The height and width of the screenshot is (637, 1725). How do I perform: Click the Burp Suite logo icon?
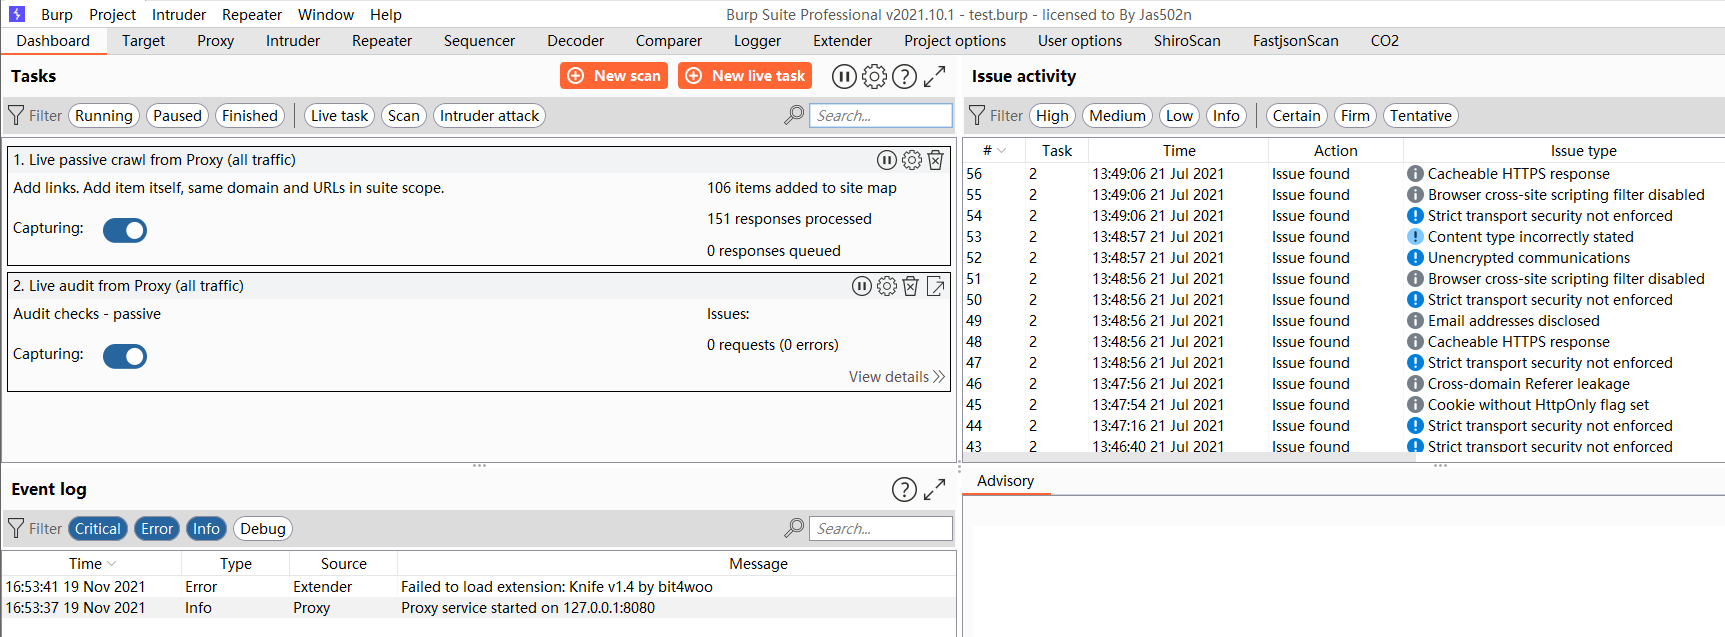pyautogui.click(x=17, y=14)
